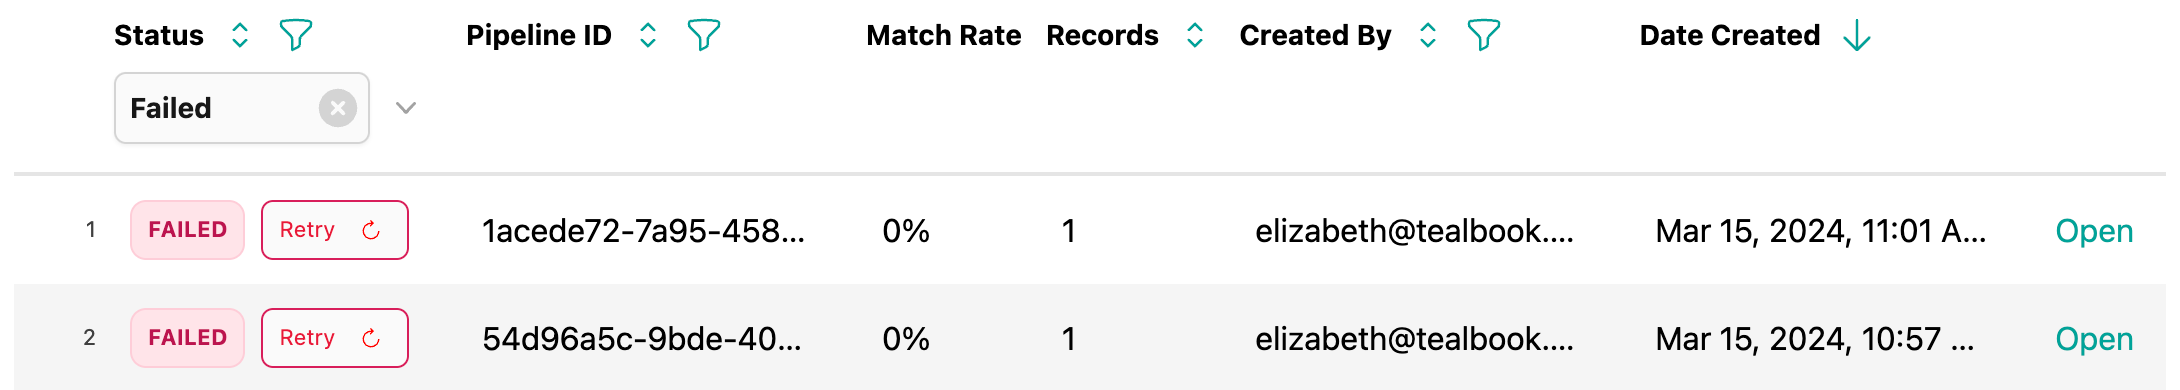Image resolution: width=2180 pixels, height=390 pixels.
Task: Select the FAILED badge in row 2
Action: (188, 338)
